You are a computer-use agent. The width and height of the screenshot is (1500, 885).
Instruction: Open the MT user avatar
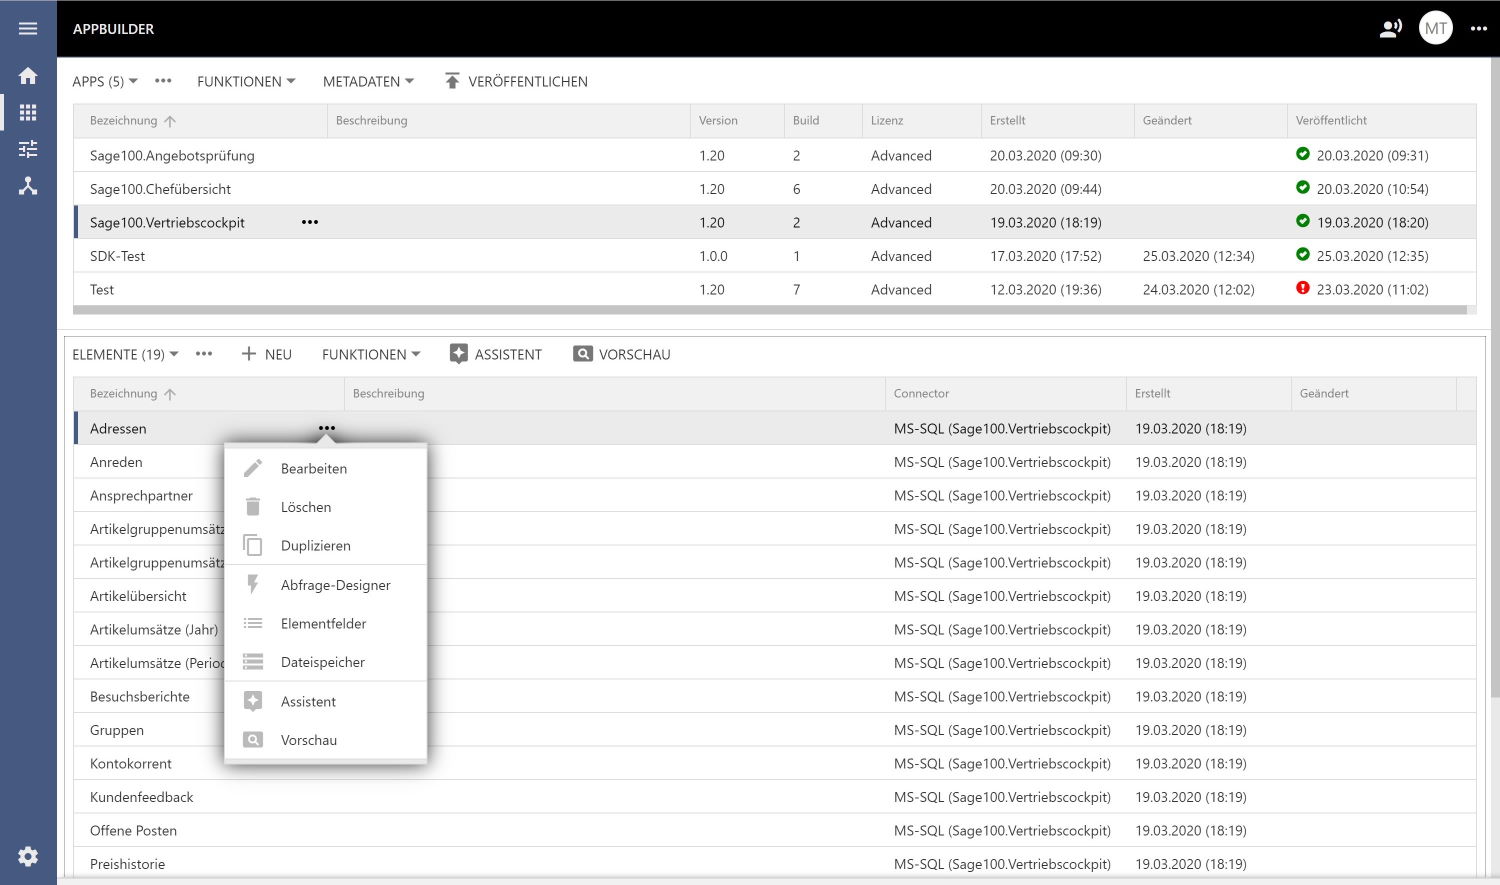coord(1435,29)
